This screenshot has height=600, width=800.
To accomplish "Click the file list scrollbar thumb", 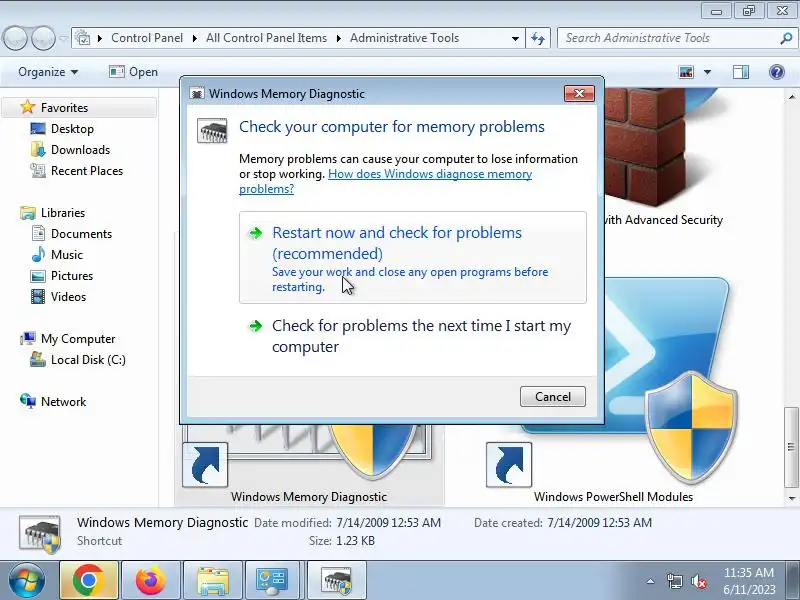I will click(791, 447).
